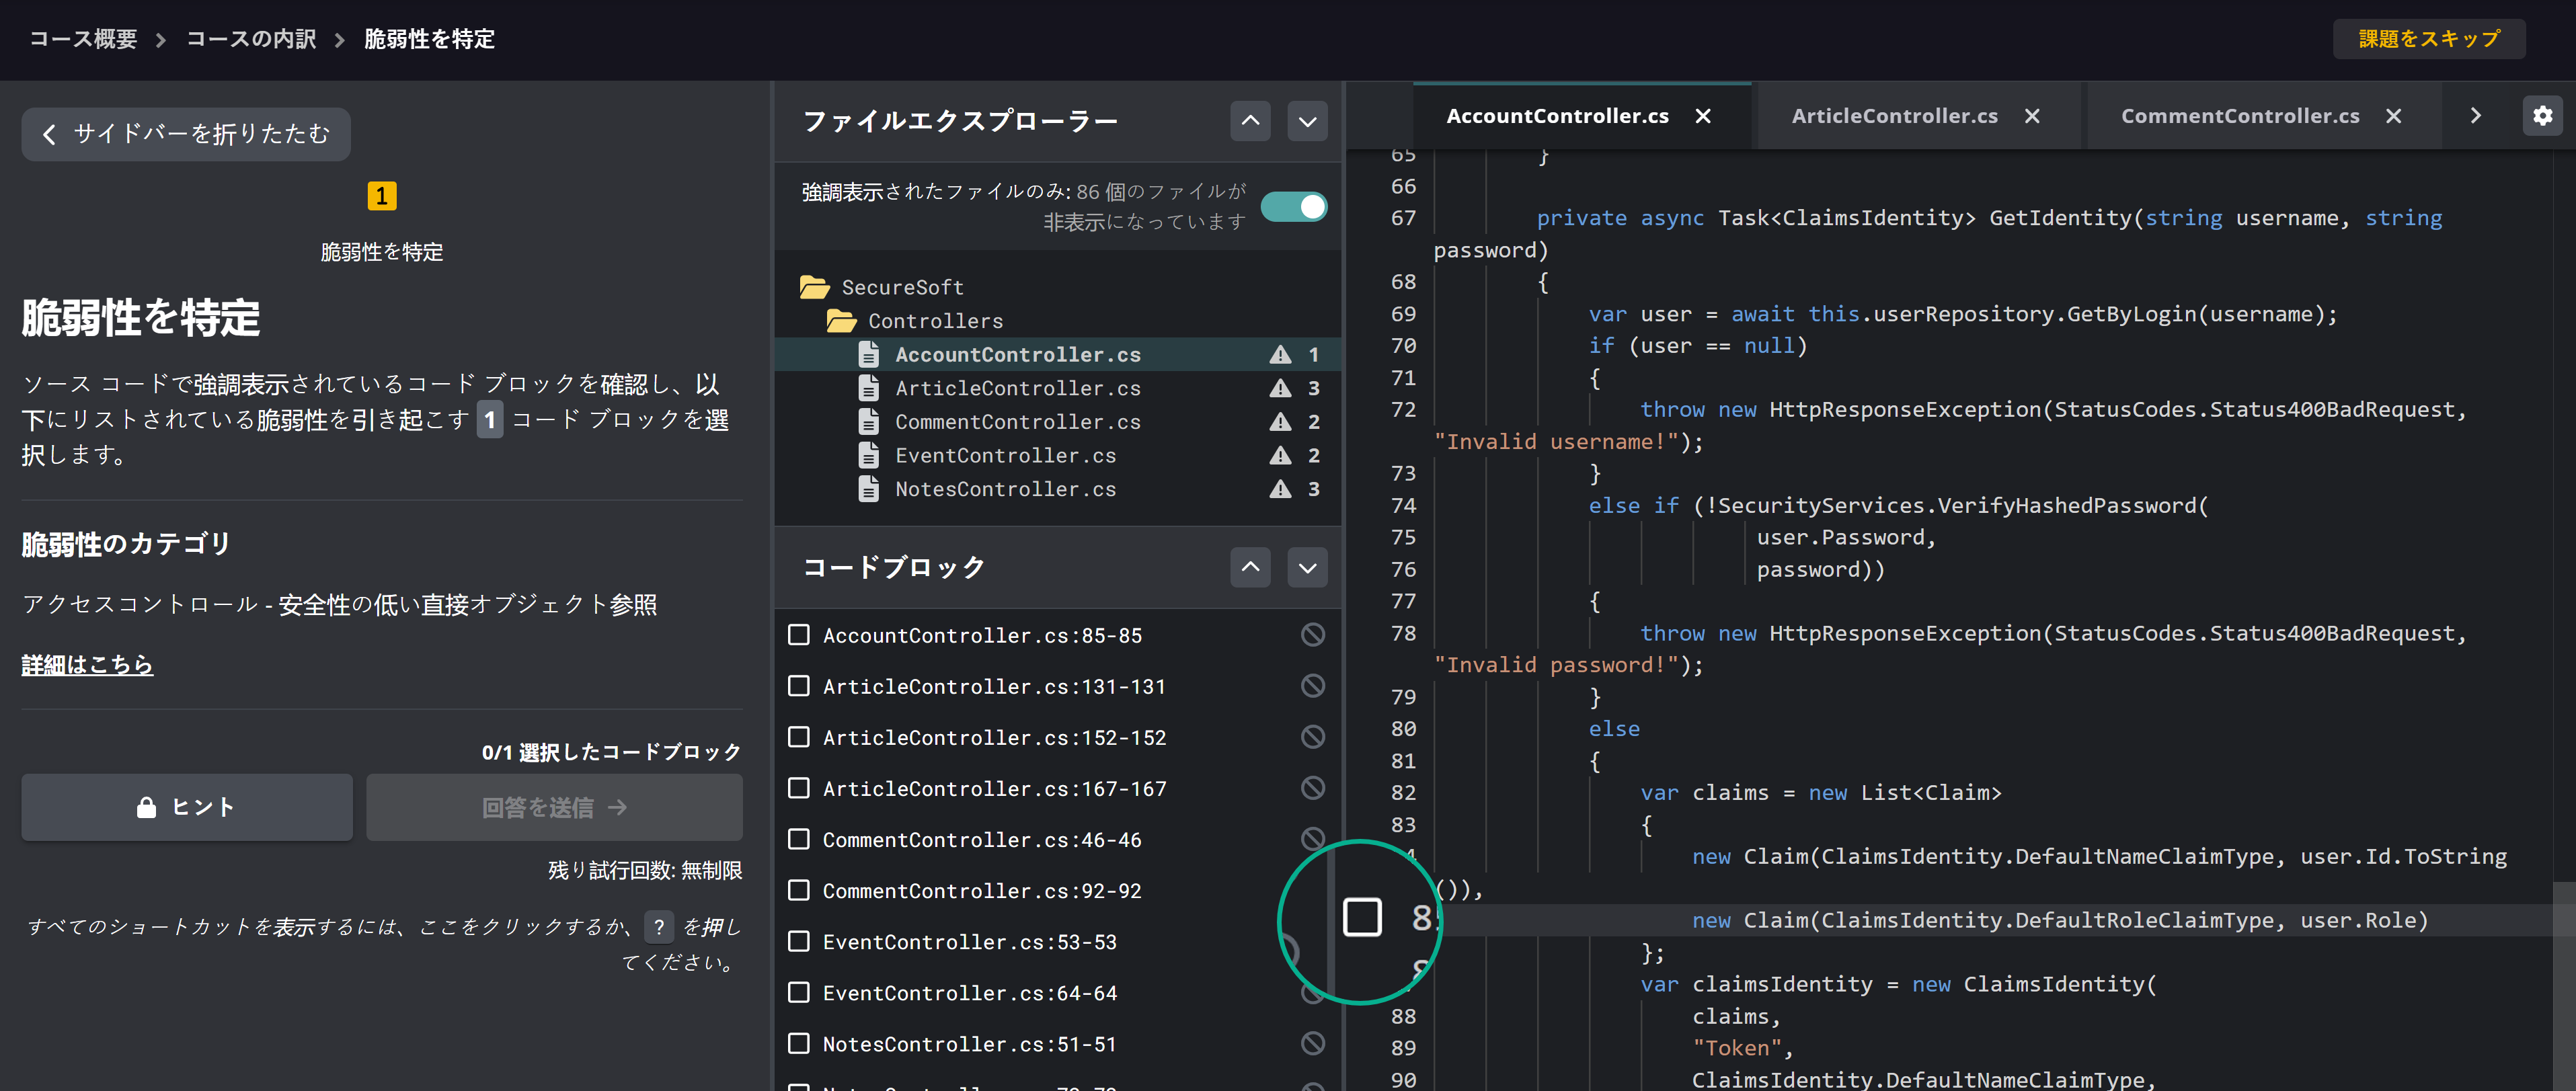This screenshot has height=1091, width=2576.
Task: Click the keyboard shortcut question mark key
Action: pyautogui.click(x=658, y=927)
